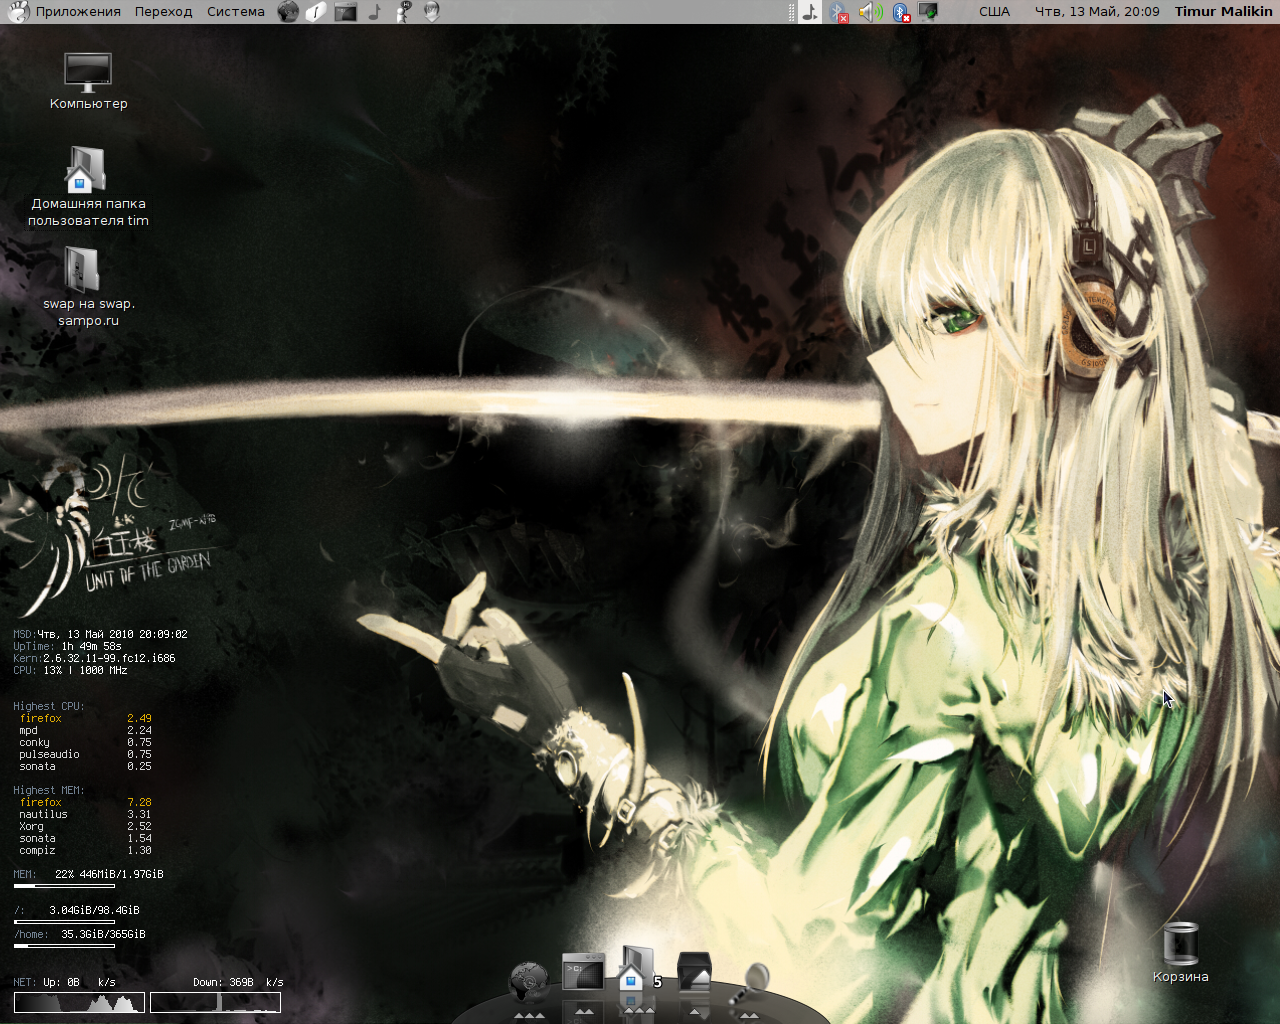Click the MEM usage bar
1280x1024 pixels.
click(x=64, y=886)
